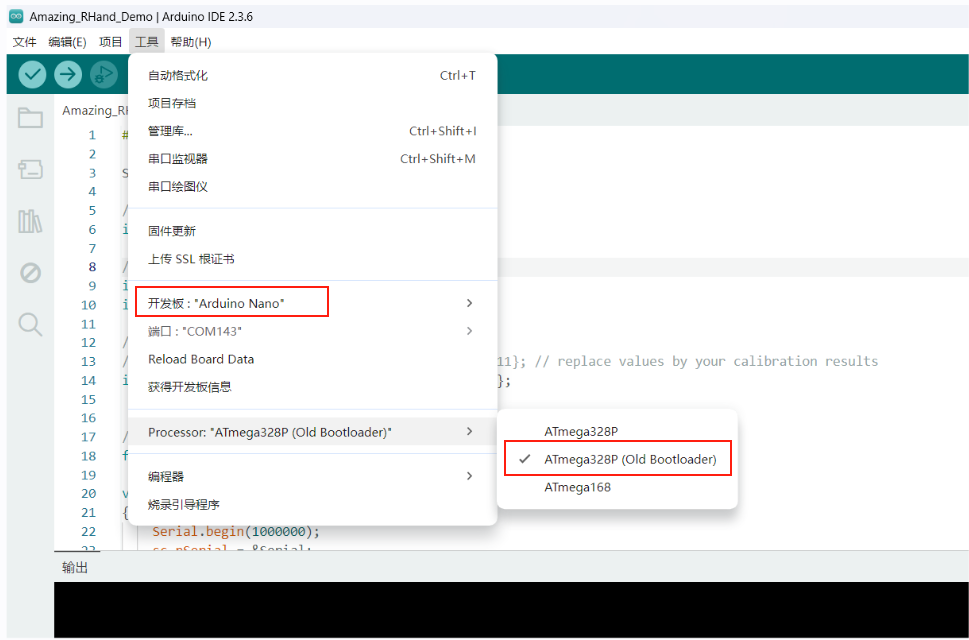
Task: Open the 项目 menu
Action: [x=111, y=41]
